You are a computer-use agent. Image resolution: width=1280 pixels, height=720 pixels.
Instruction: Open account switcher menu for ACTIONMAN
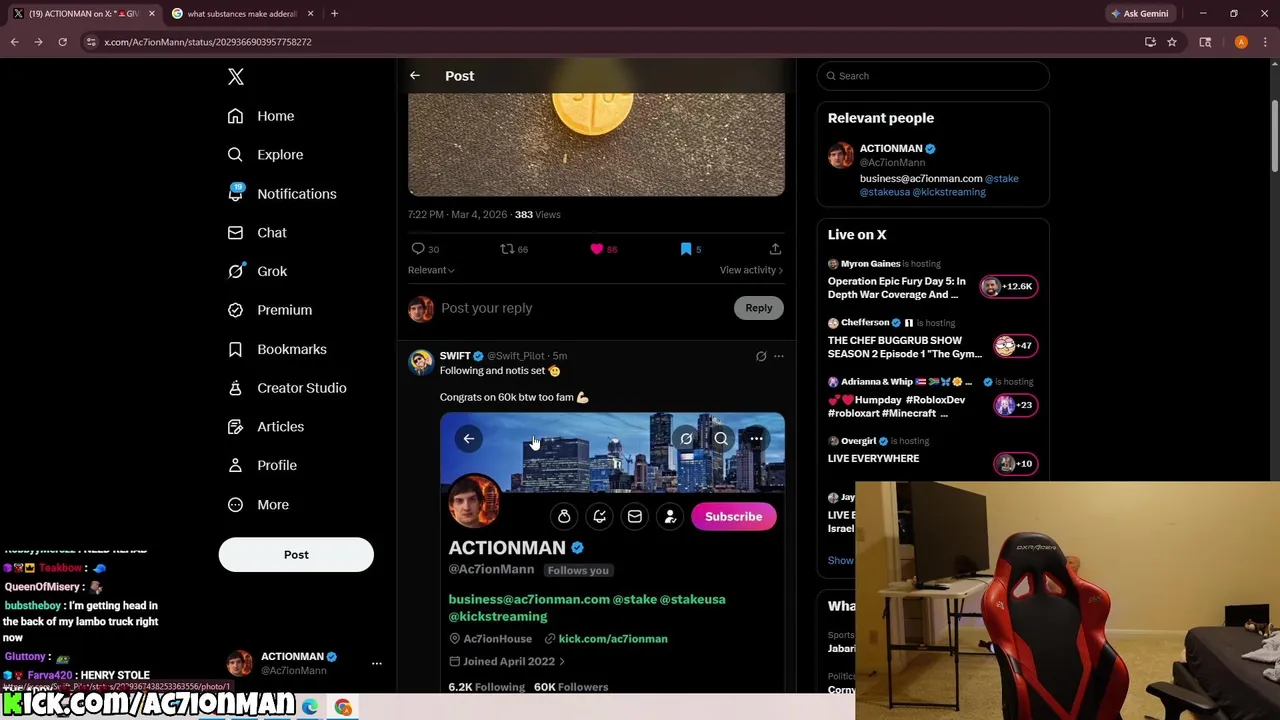(376, 663)
